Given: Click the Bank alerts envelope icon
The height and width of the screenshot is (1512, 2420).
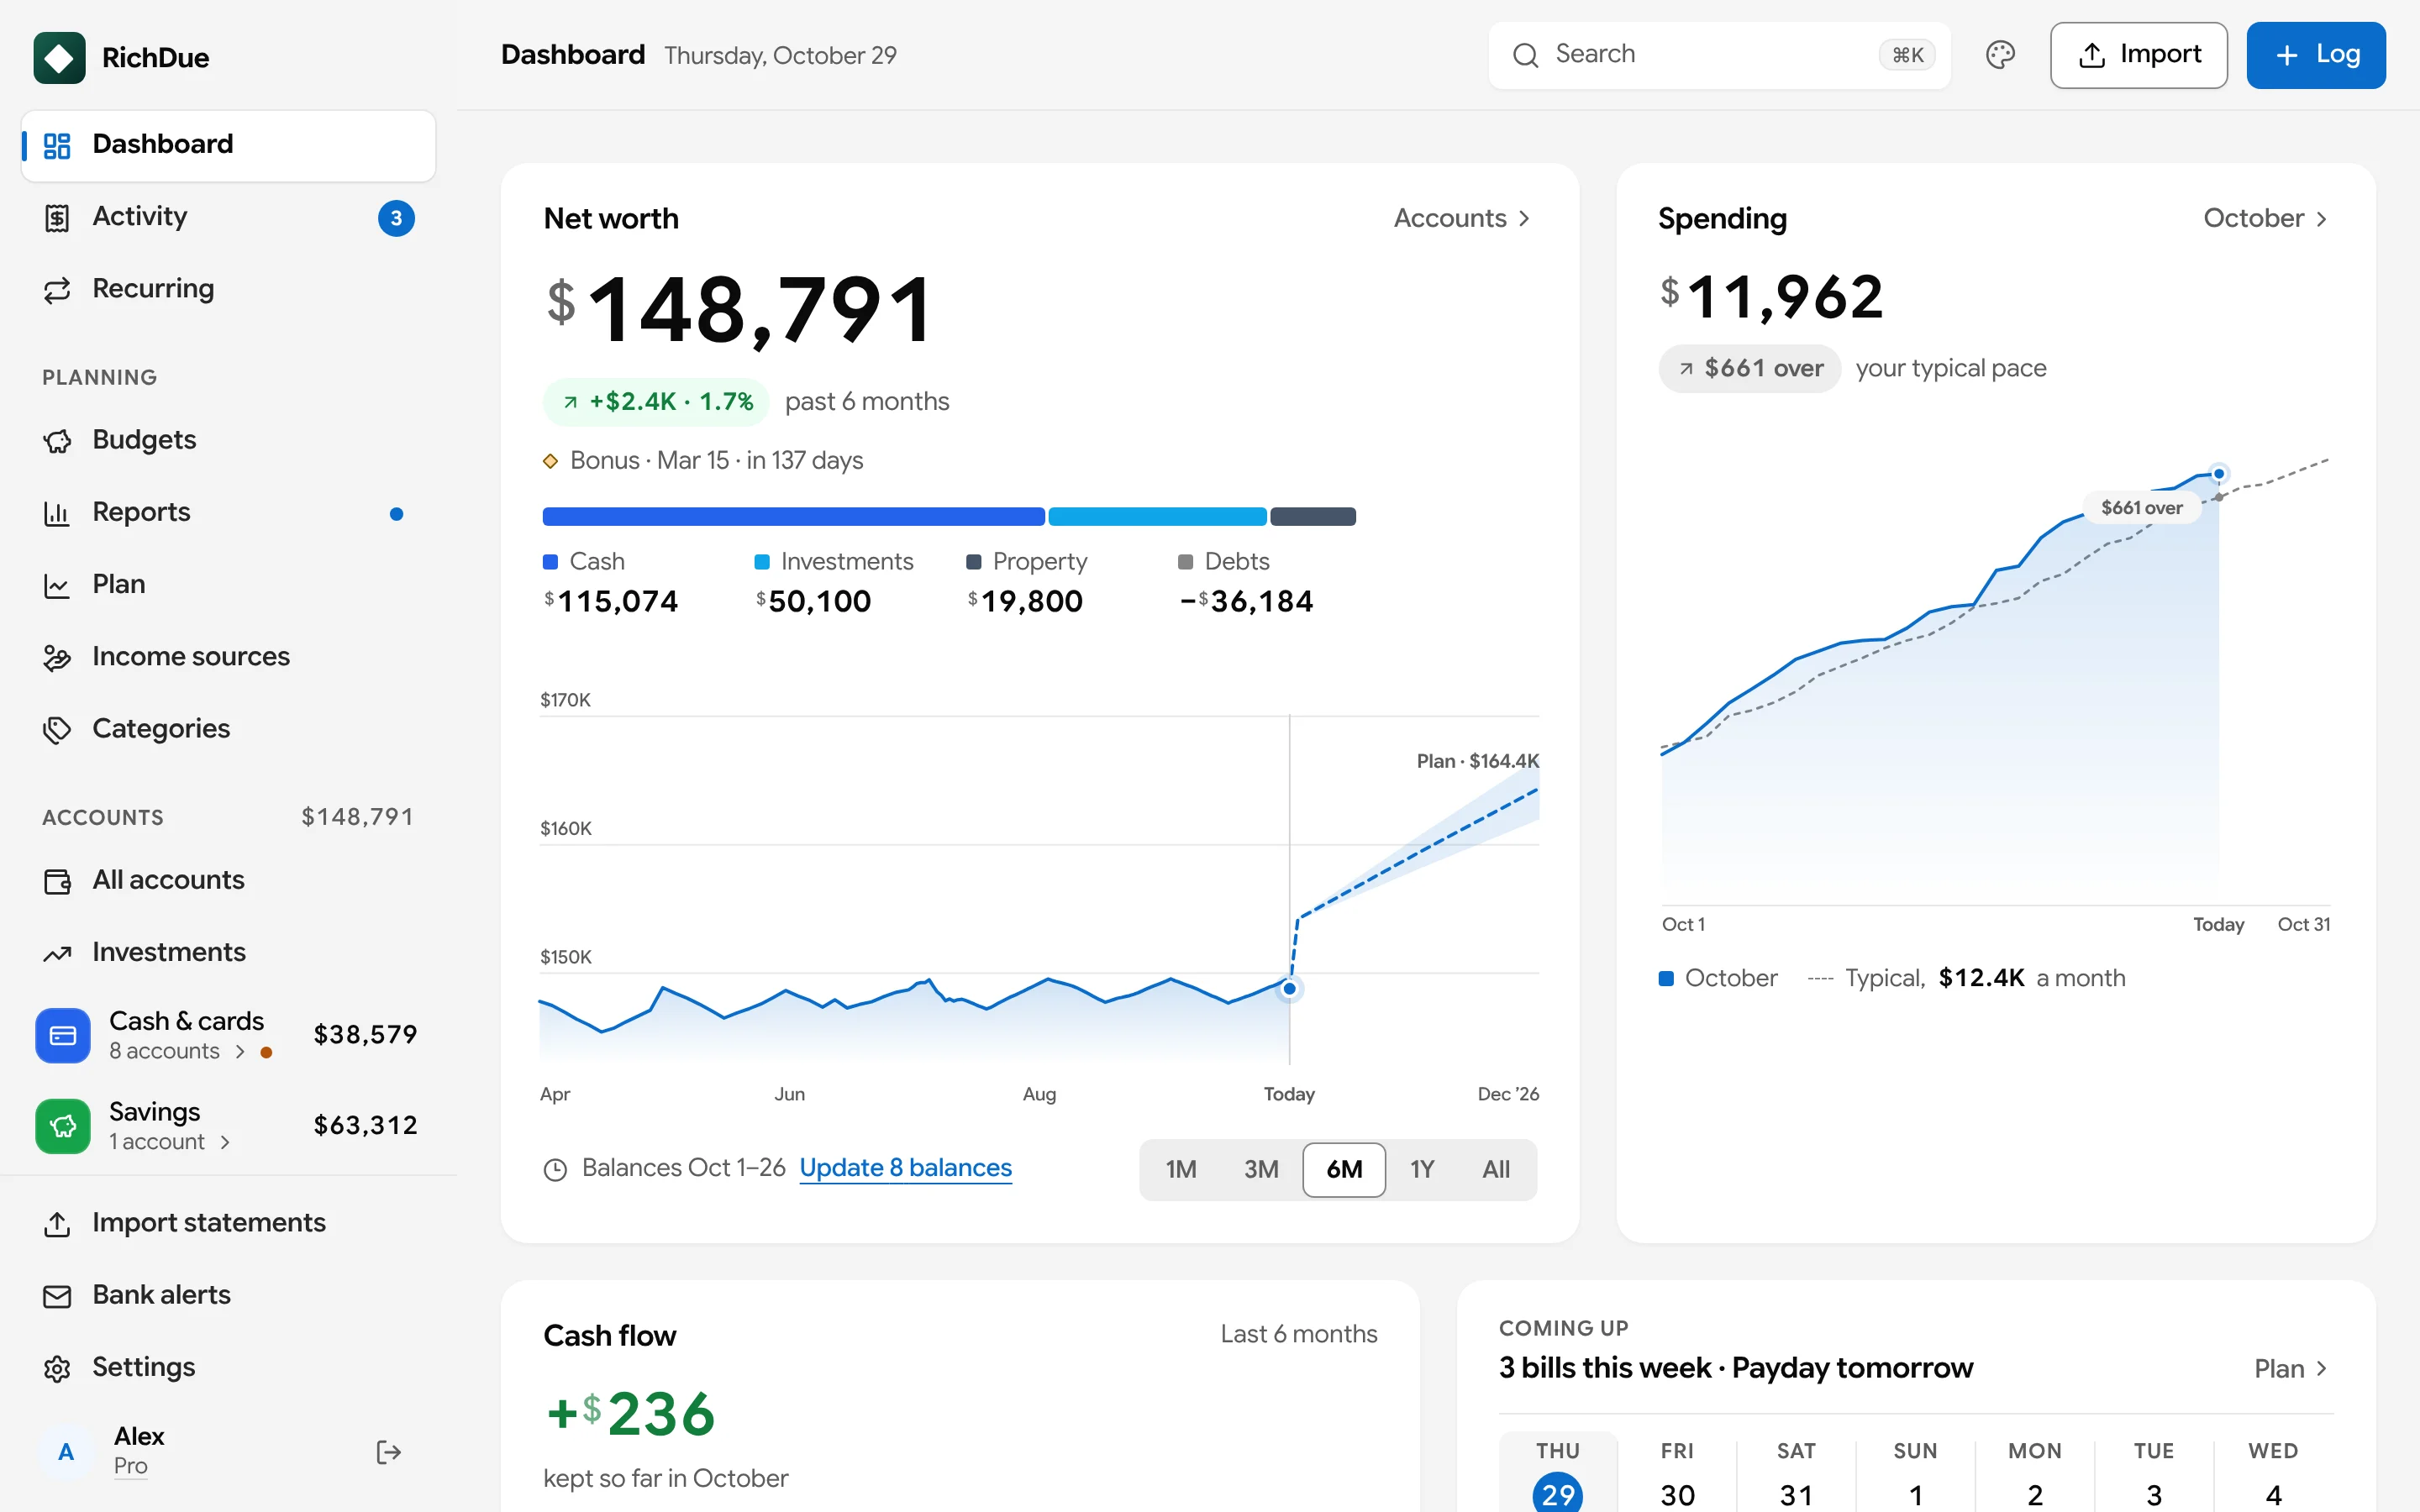Looking at the screenshot, I should (57, 1296).
